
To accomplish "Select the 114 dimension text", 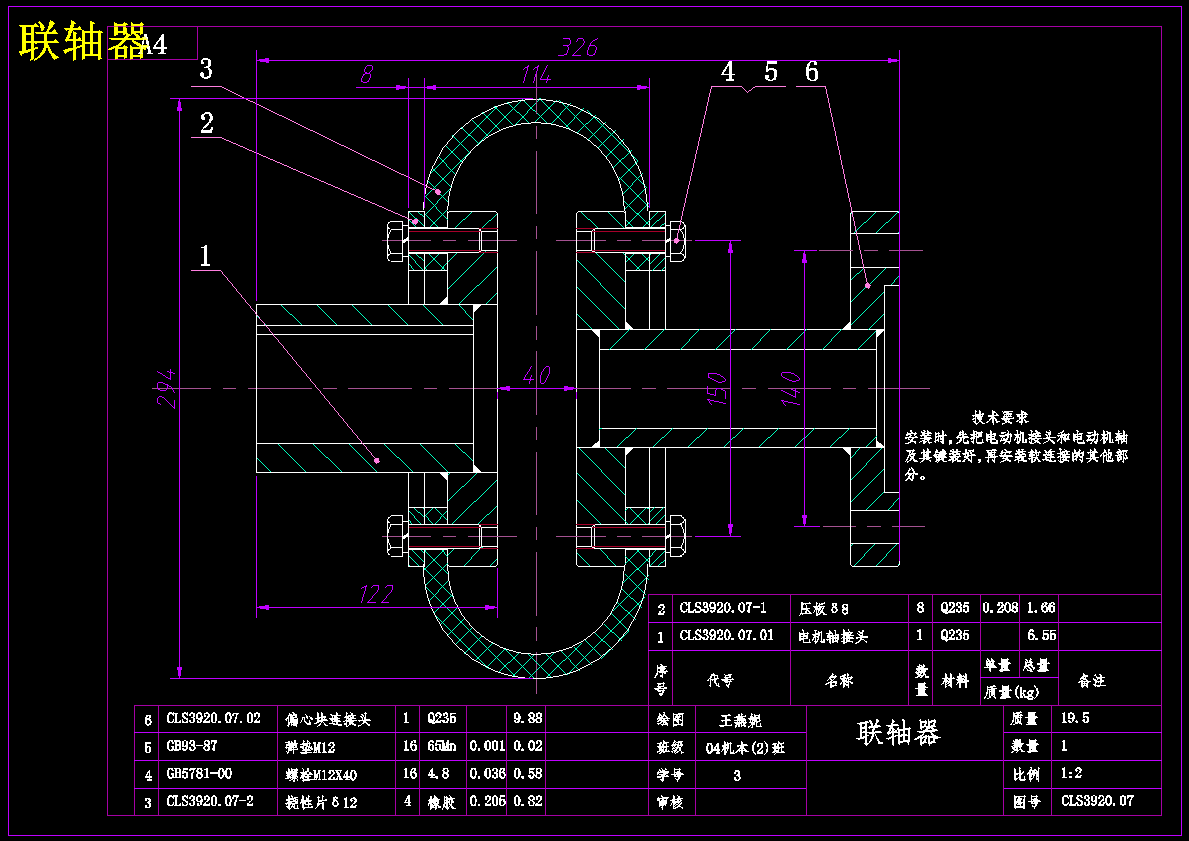I will (535, 75).
